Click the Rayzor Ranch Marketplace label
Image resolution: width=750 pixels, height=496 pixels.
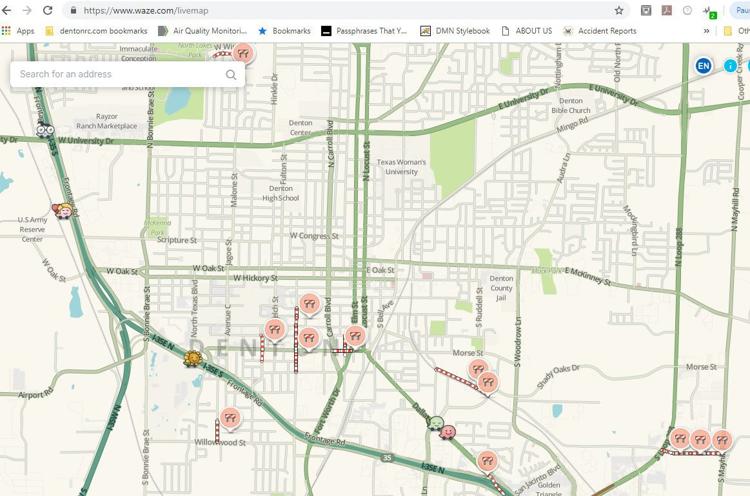point(107,121)
